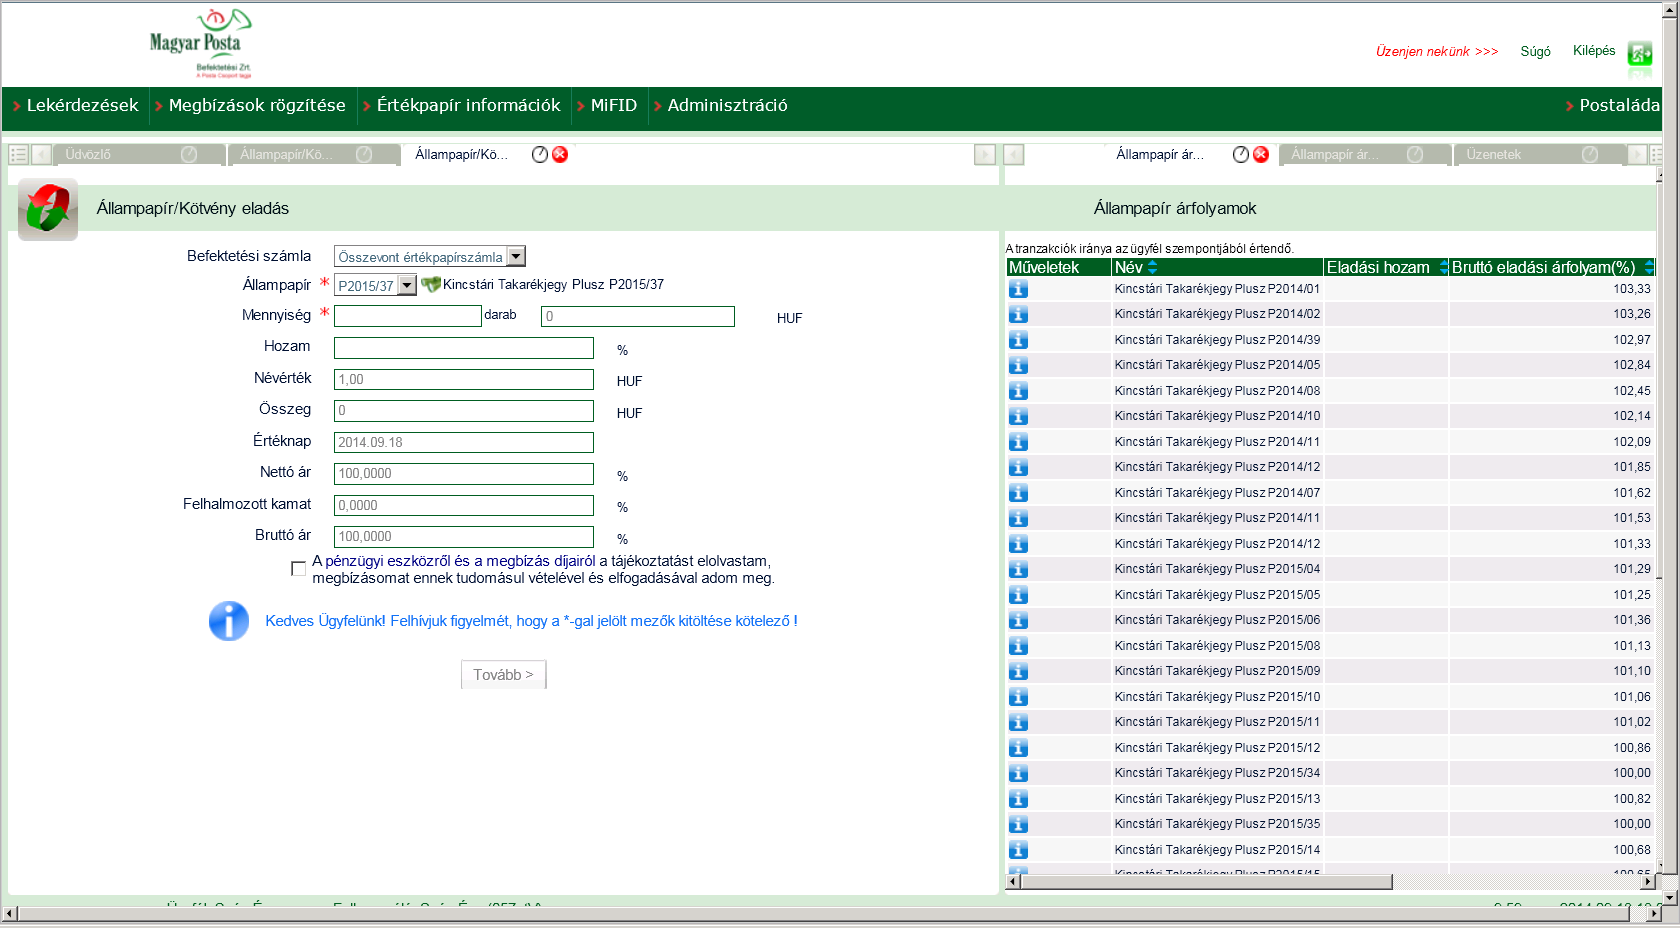Follow the pénzügyi eszközről és a megbízás díjairól link
Image resolution: width=1680 pixels, height=928 pixels.
tap(460, 561)
